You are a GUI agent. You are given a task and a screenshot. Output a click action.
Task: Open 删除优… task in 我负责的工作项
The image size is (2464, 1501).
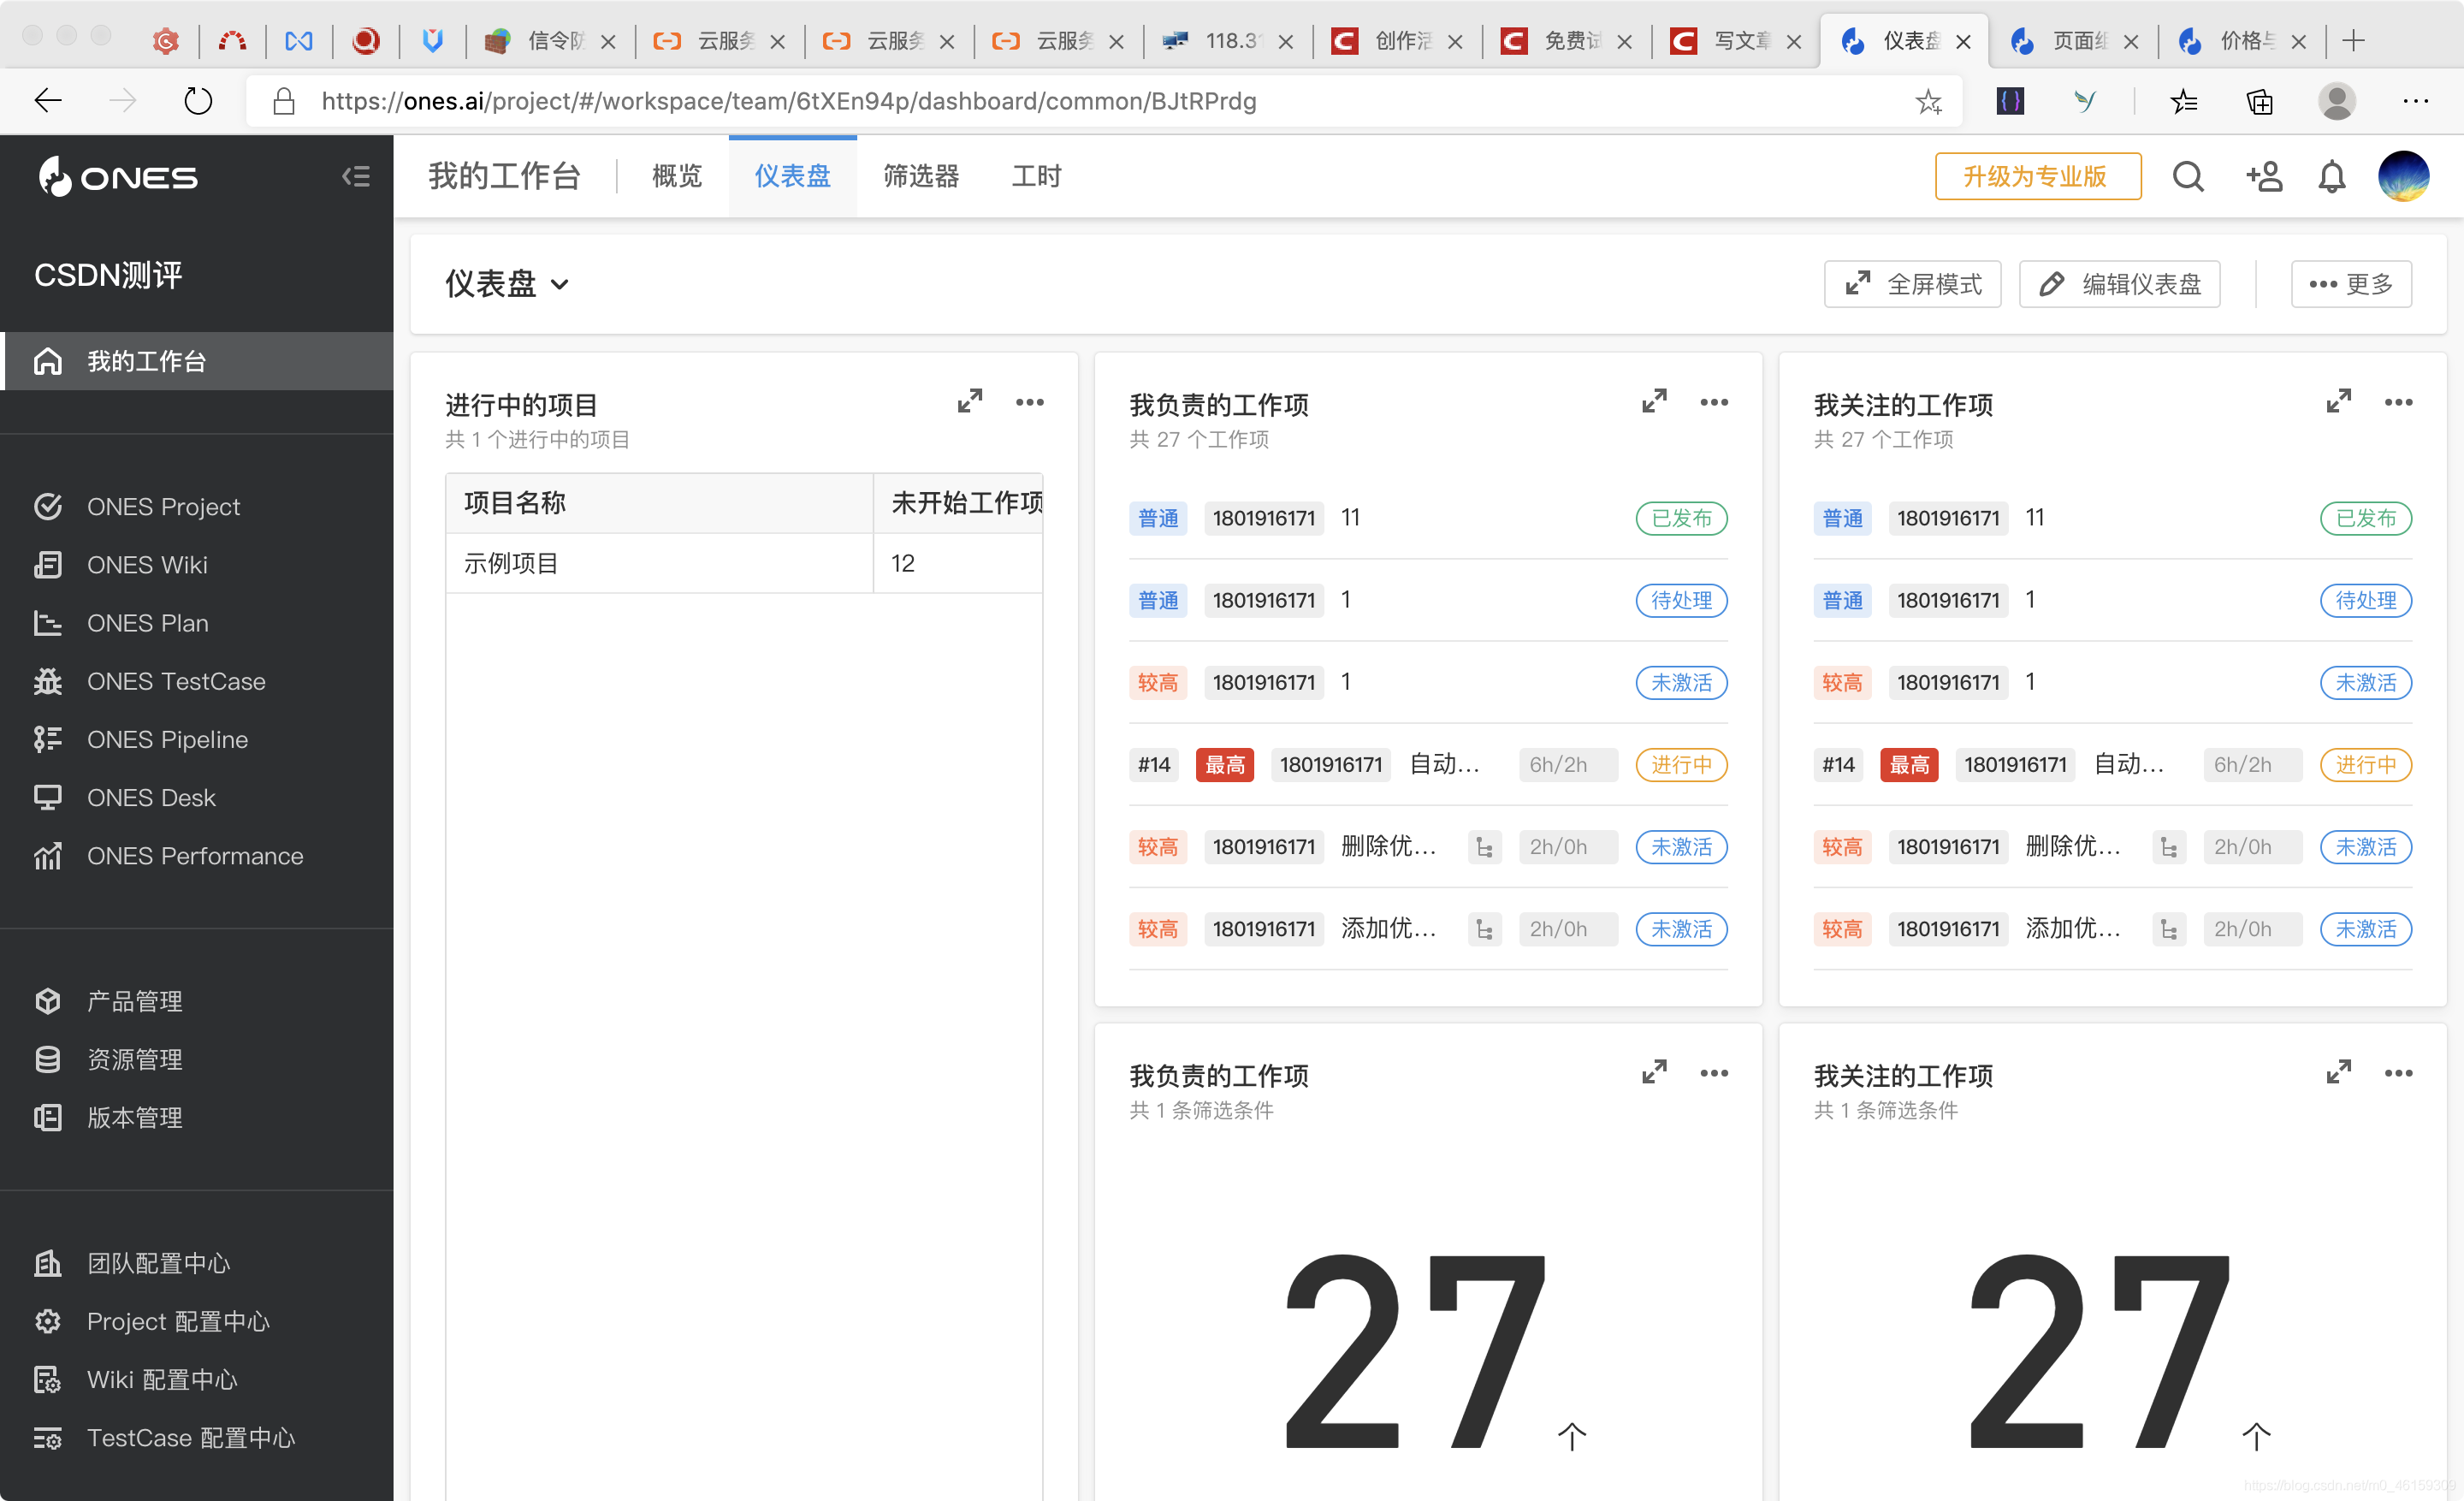tap(1428, 847)
